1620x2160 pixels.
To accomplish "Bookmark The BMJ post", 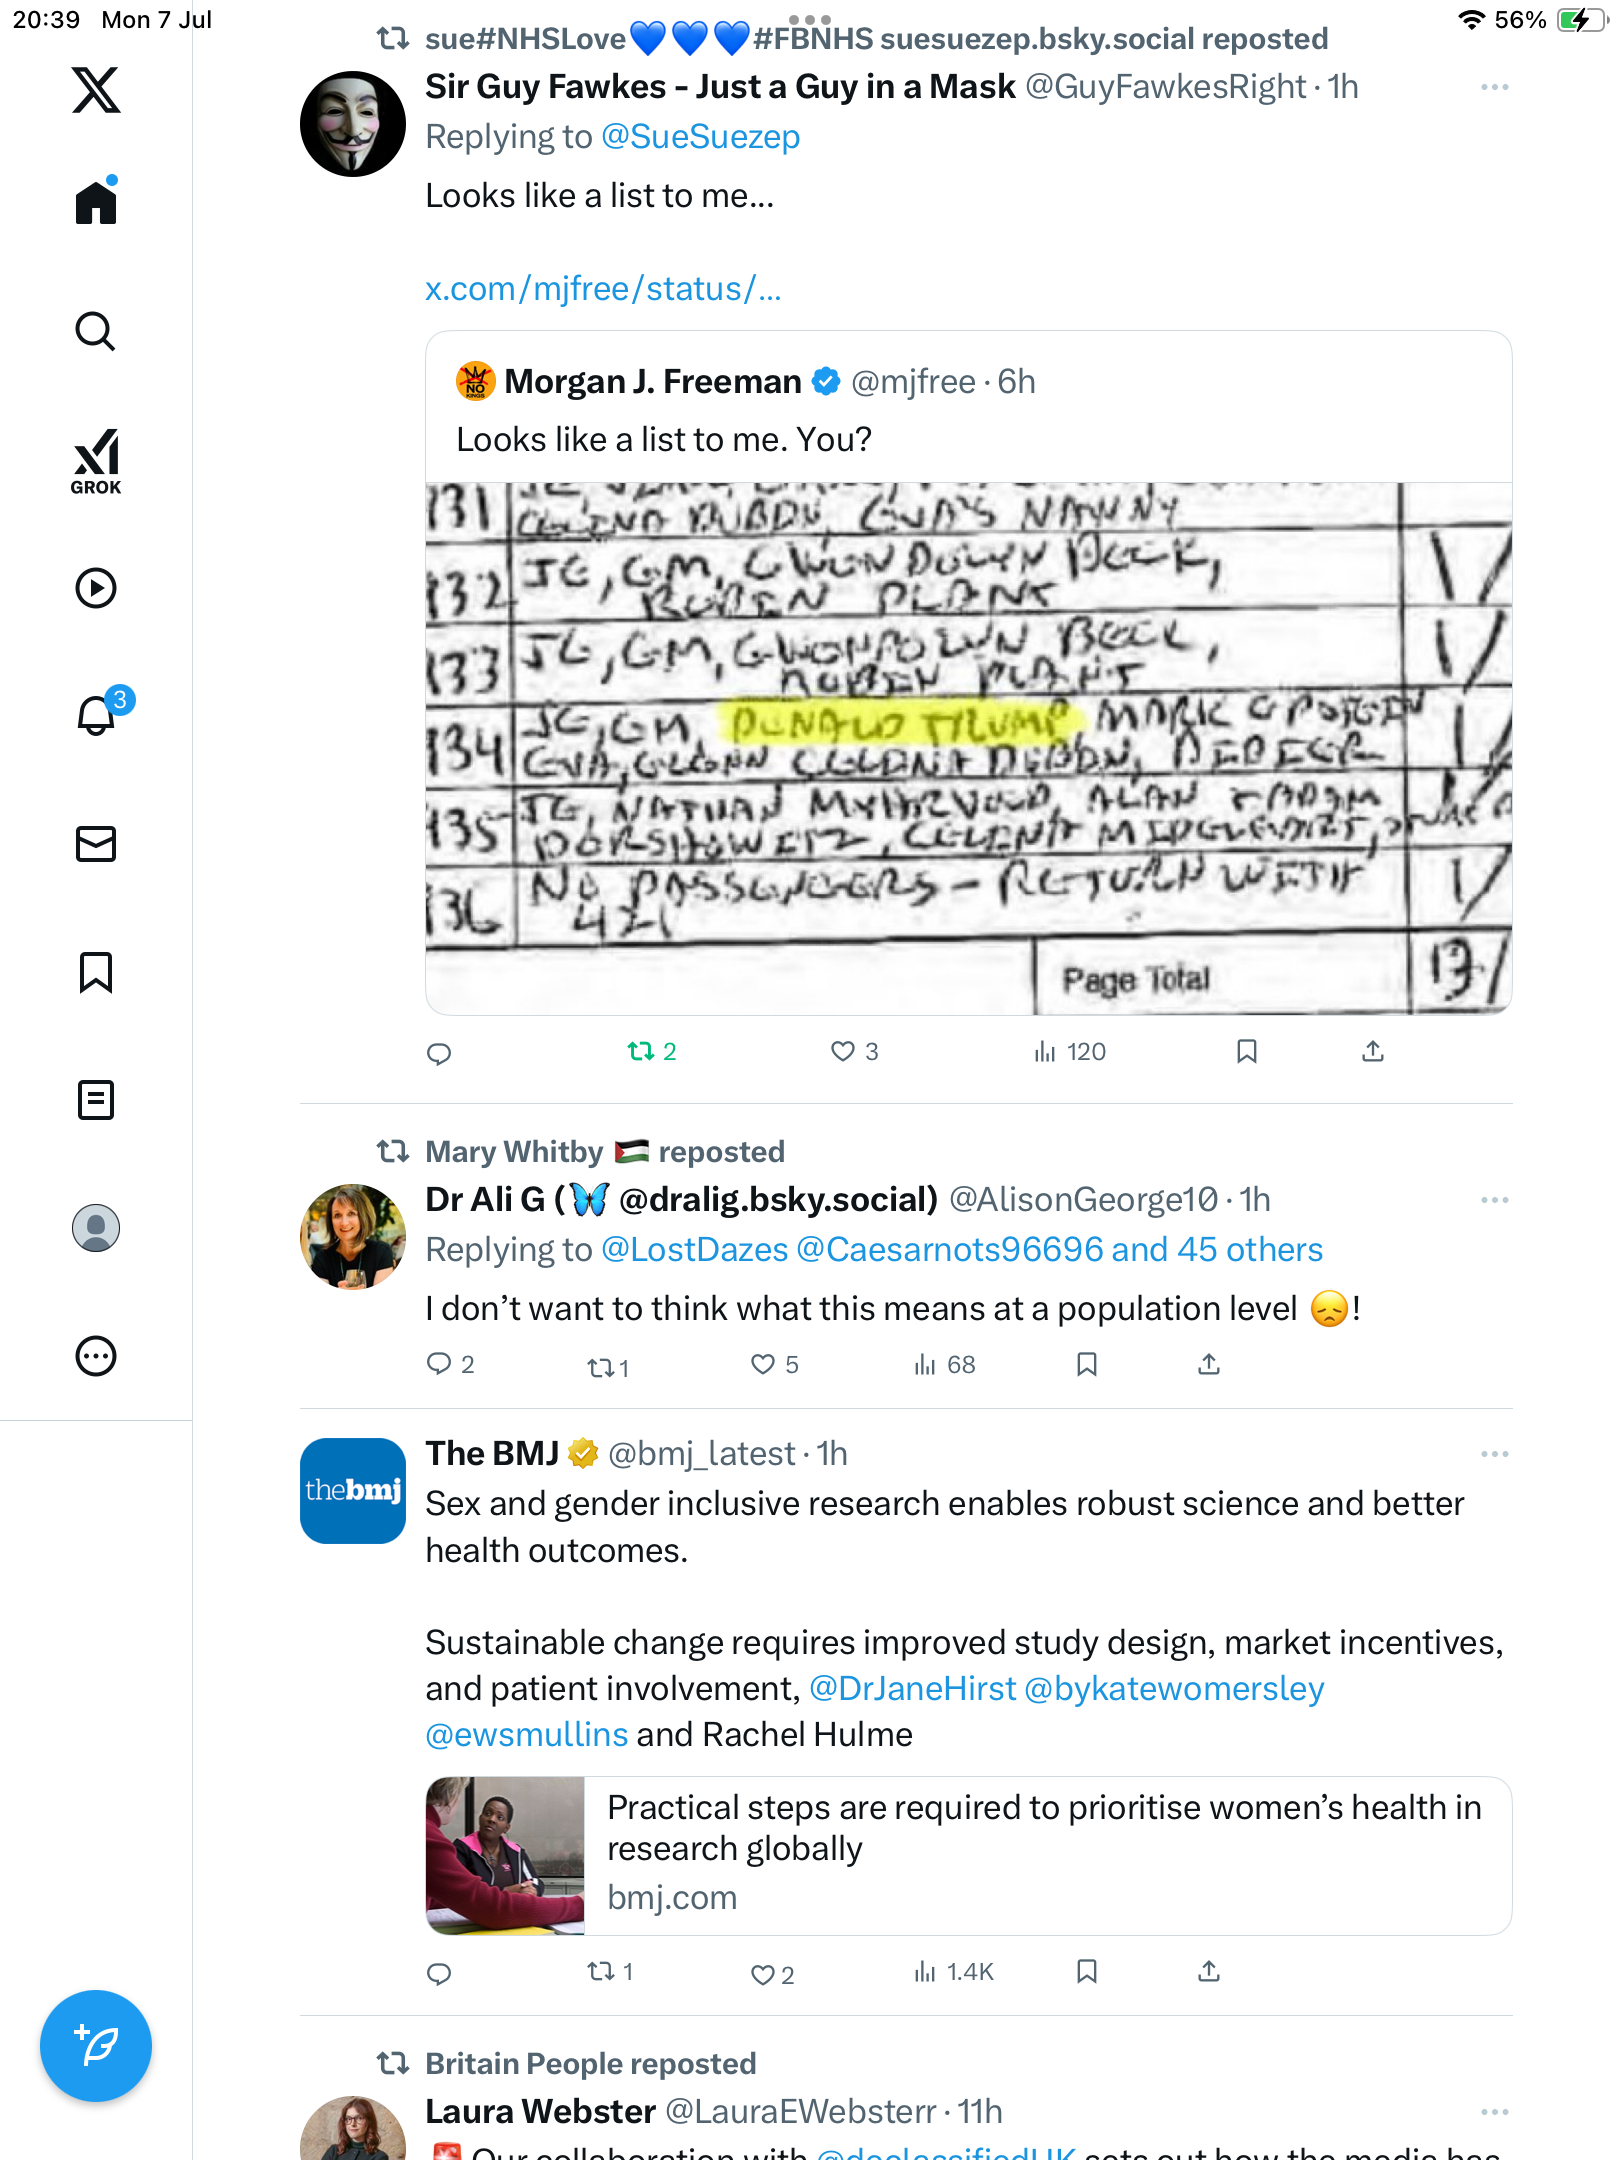I will [x=1087, y=1971].
